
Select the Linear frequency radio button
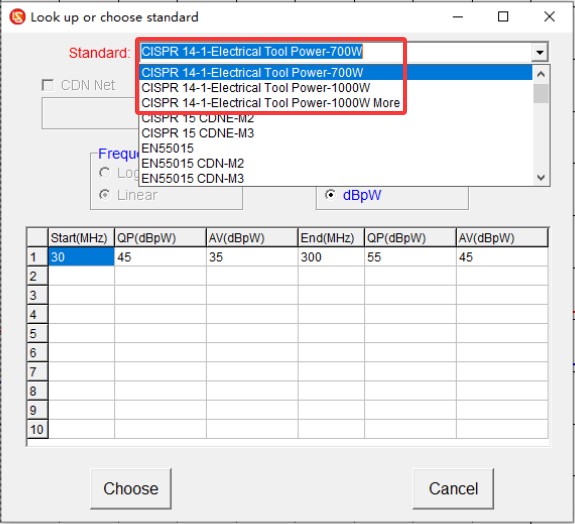[x=105, y=195]
